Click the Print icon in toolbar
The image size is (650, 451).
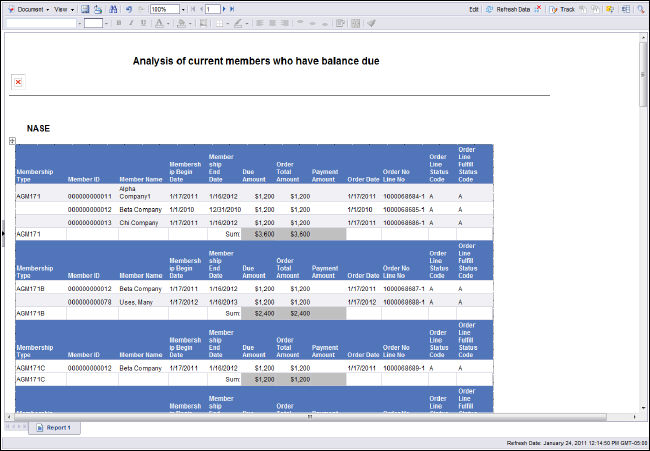(98, 8)
